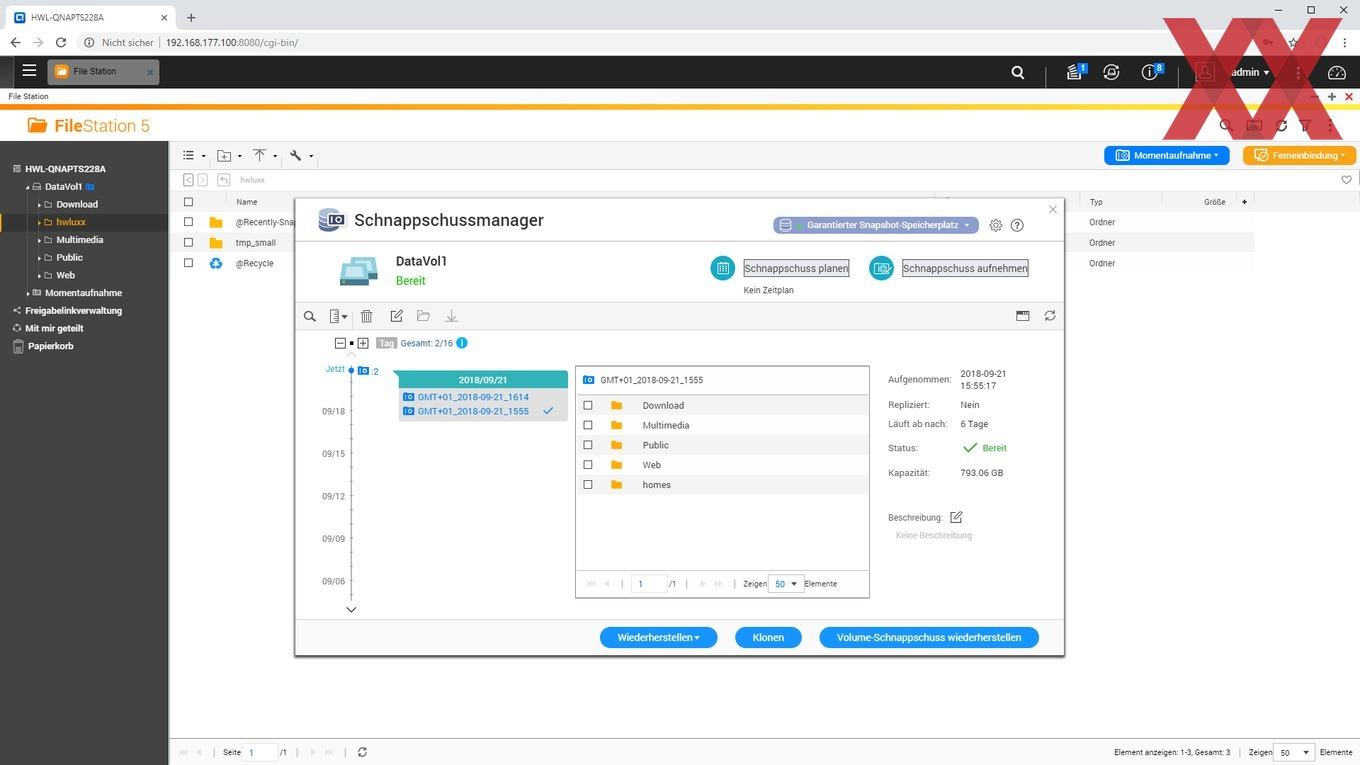Expand the timeline with the plus icon
Screen dimensions: 1360x765
tap(363, 343)
